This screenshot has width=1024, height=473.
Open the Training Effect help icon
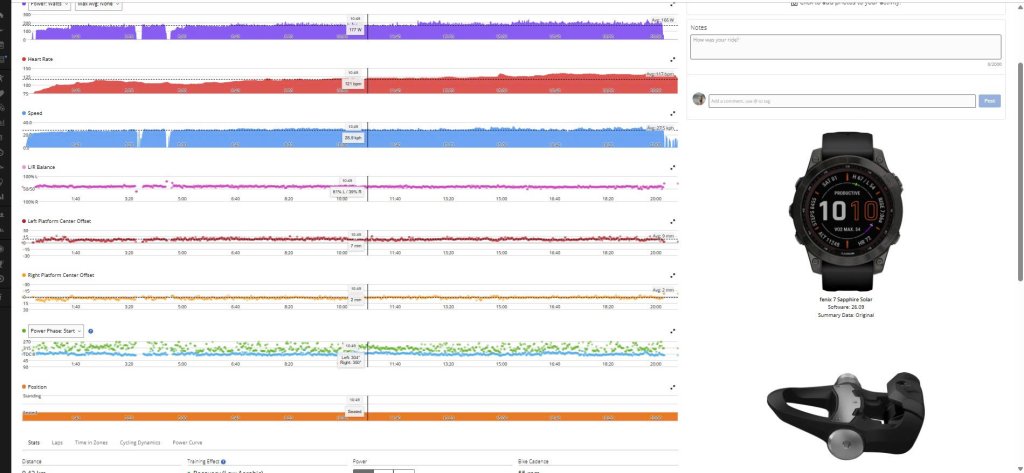[x=223, y=461]
